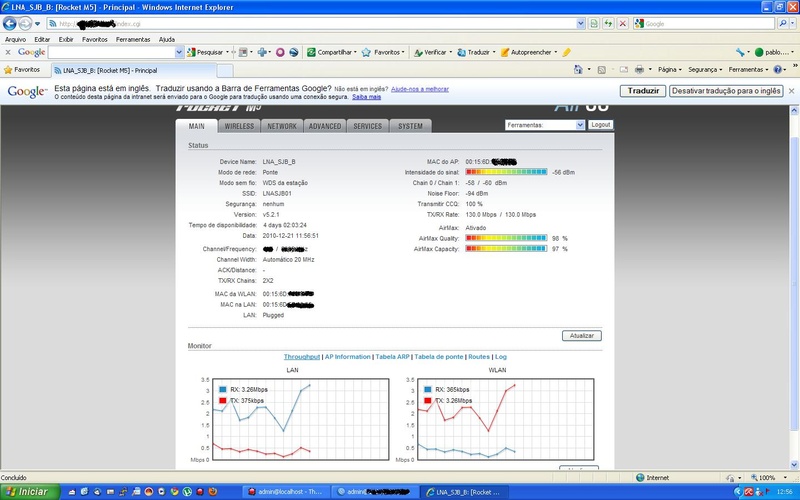The width and height of the screenshot is (800, 500).
Task: Click the Print icon in command bar
Action: [x=639, y=69]
